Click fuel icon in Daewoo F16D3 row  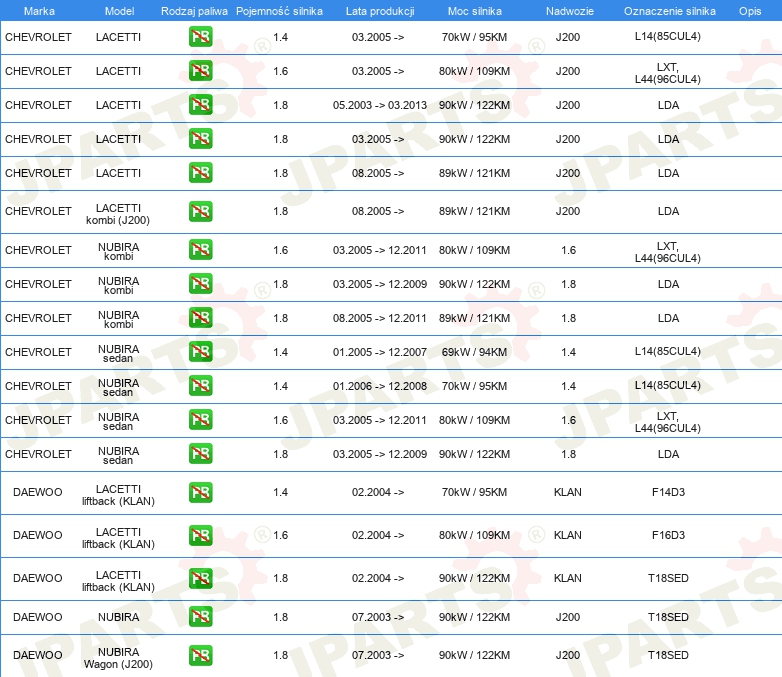click(x=200, y=535)
